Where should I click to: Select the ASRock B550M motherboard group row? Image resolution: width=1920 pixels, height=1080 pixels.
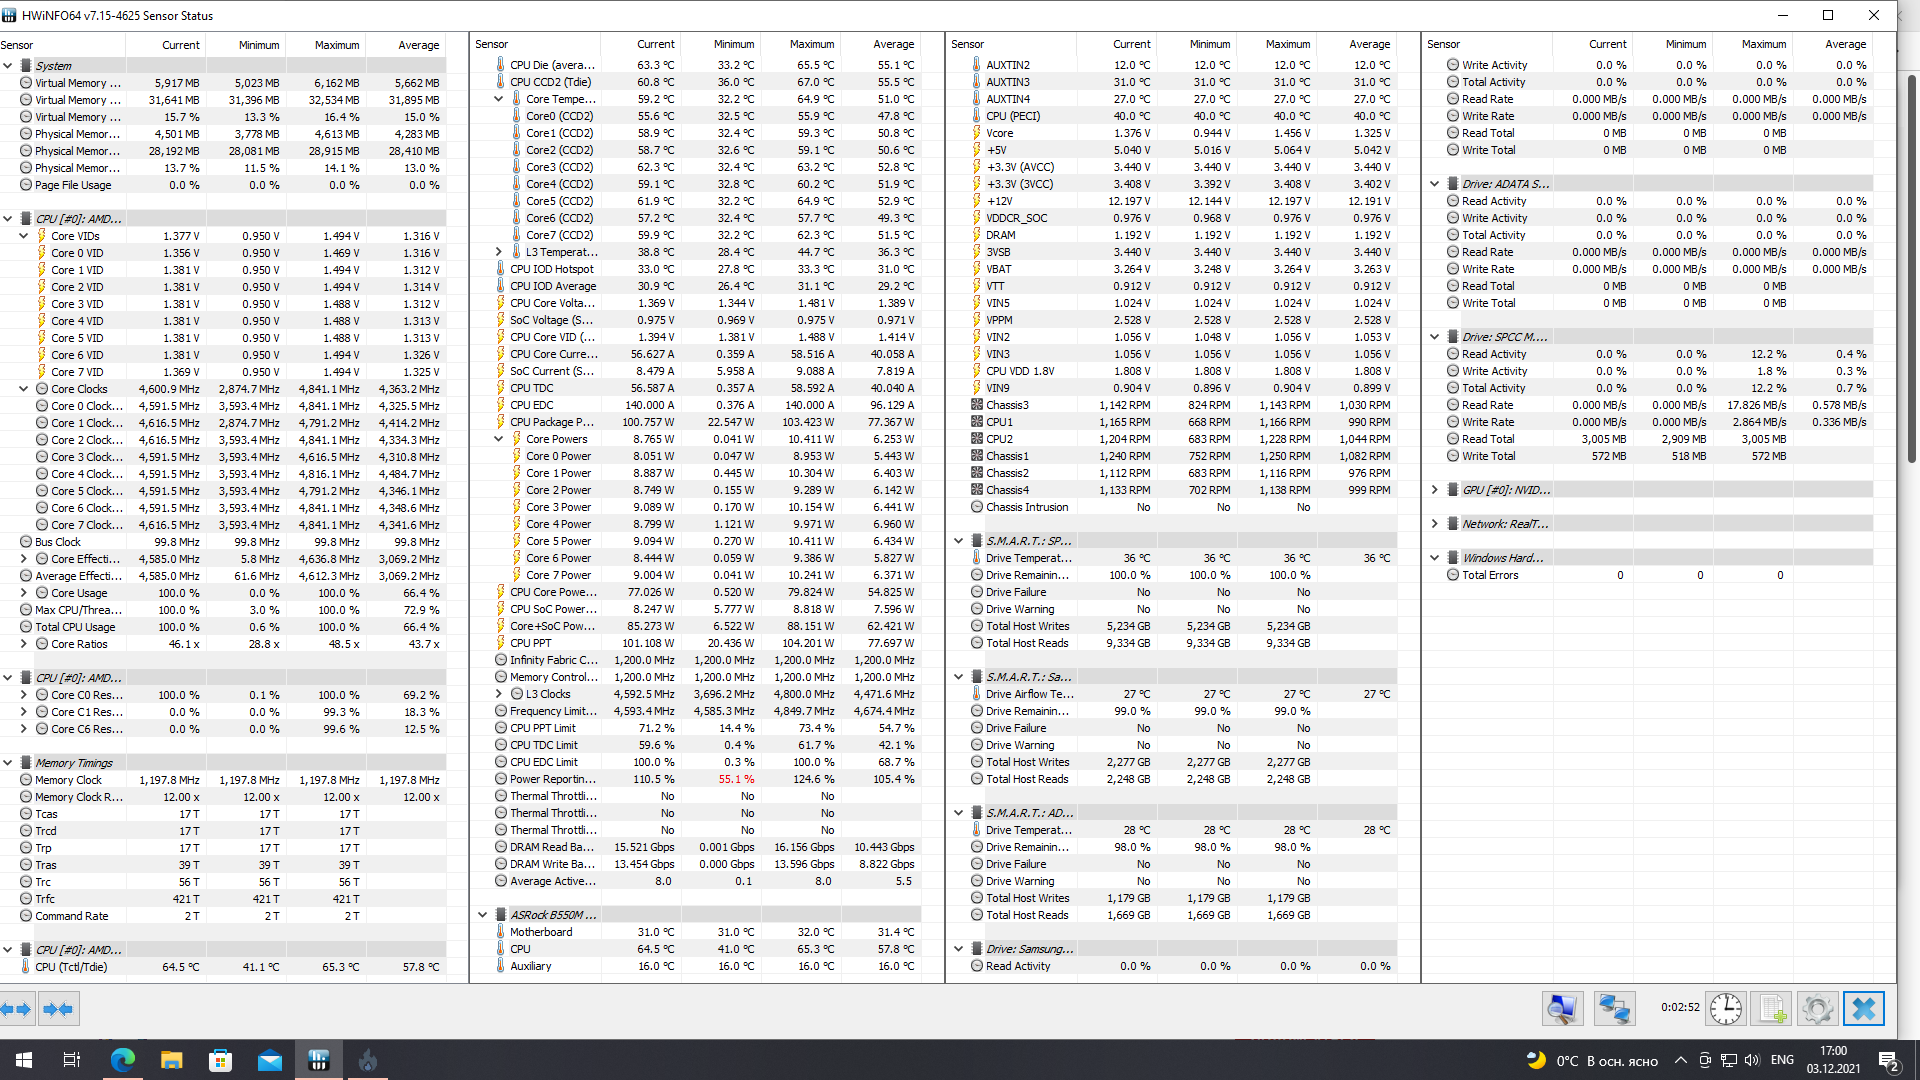(553, 915)
